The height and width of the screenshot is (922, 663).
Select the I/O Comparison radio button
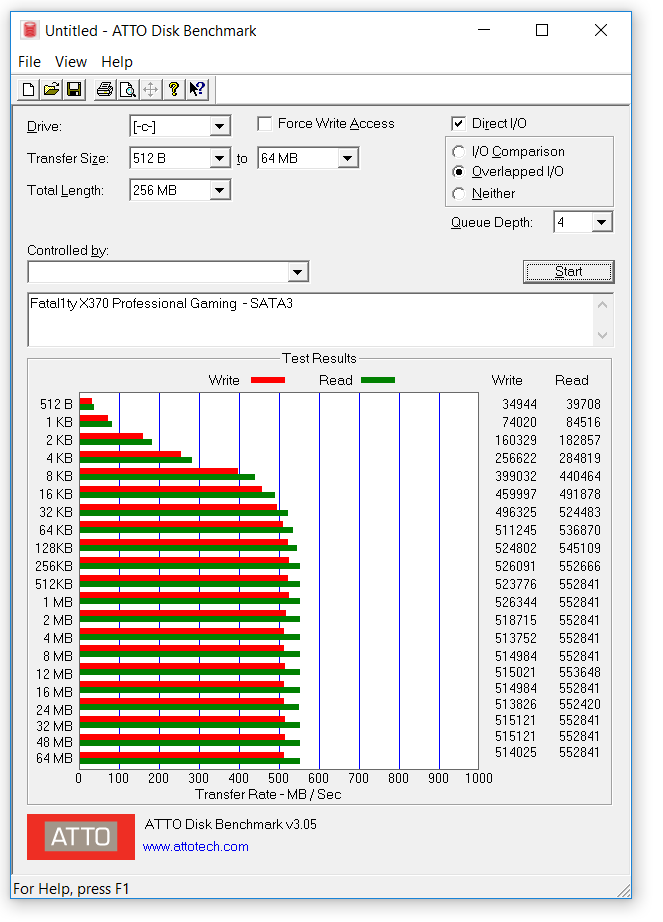pos(458,152)
